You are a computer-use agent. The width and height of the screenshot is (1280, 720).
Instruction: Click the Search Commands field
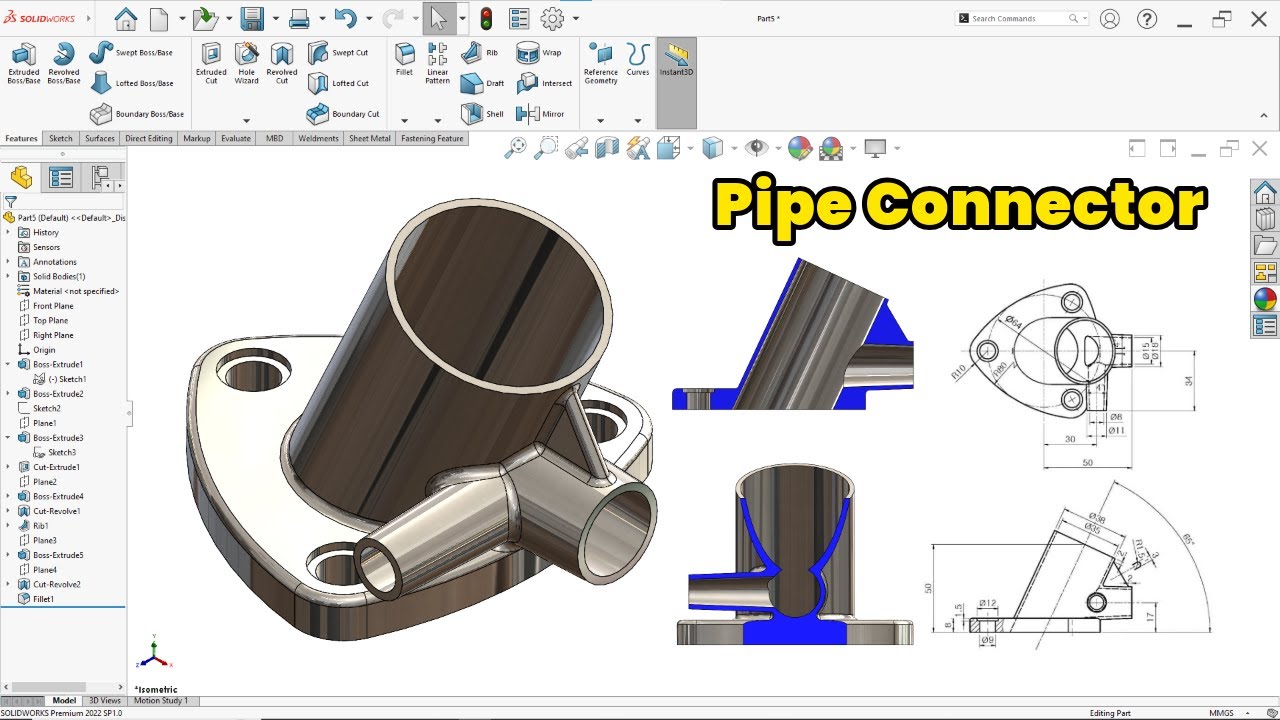point(1022,18)
